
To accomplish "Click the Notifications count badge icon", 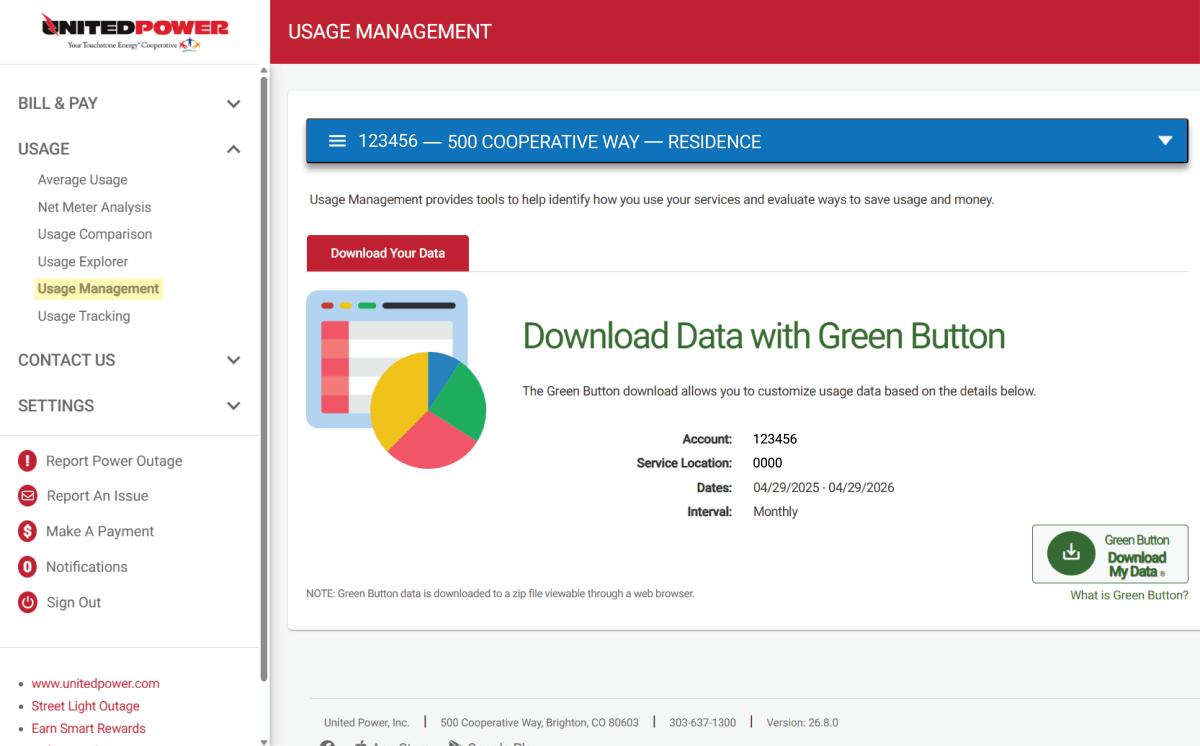I will (x=28, y=567).
